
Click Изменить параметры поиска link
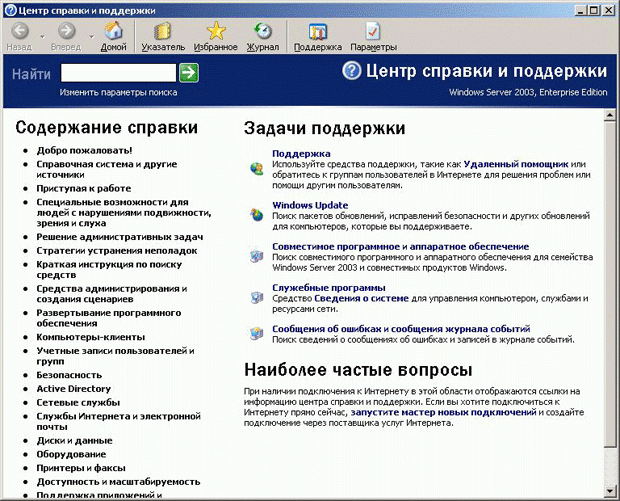tap(118, 93)
